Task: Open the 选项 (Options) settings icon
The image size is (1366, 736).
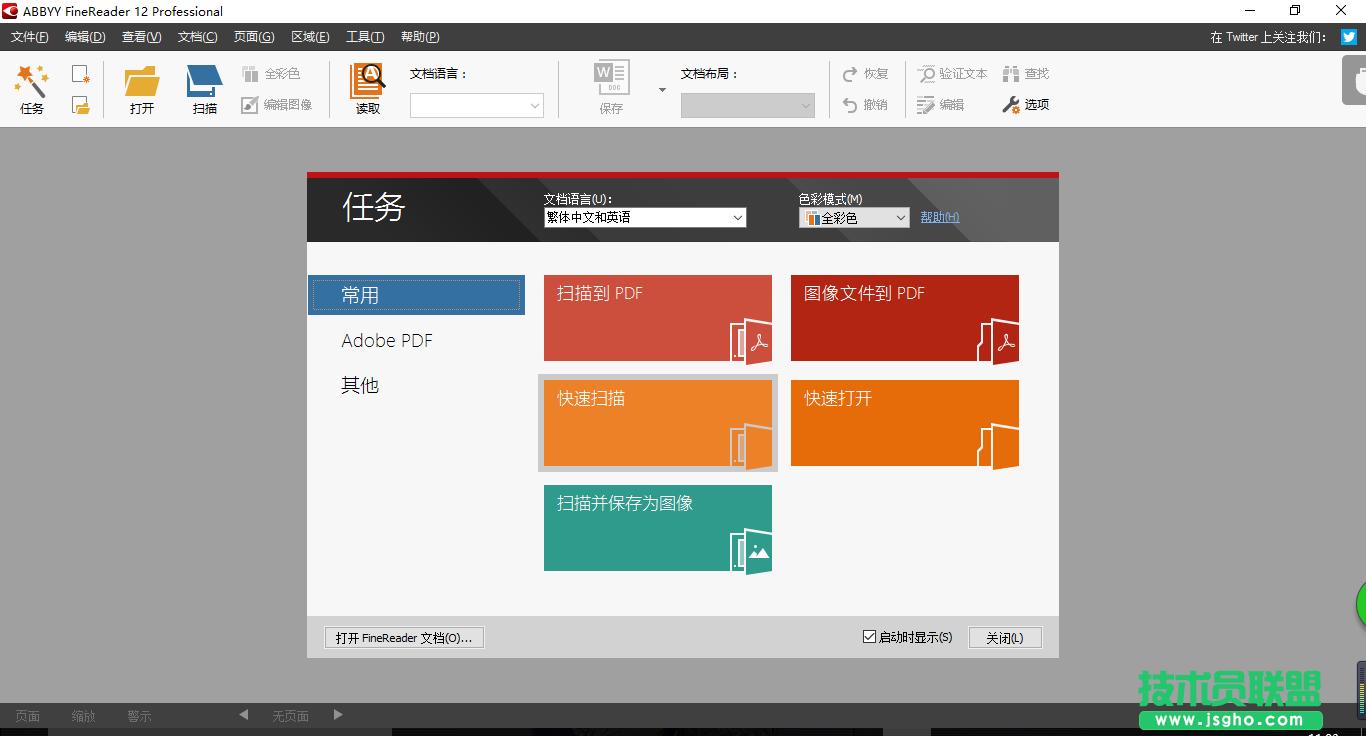Action: click(x=1026, y=104)
